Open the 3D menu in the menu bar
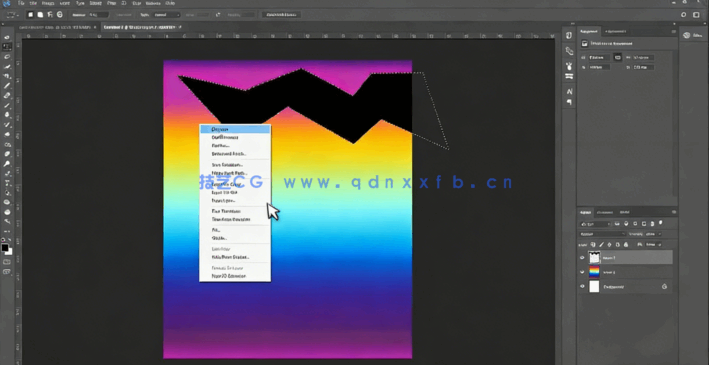 (x=124, y=3)
